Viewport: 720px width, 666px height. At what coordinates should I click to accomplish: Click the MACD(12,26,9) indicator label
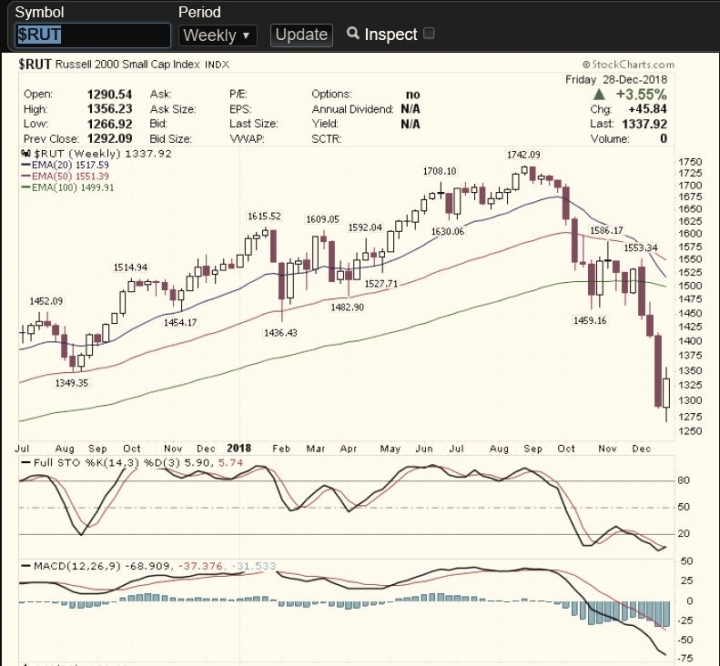coord(77,566)
